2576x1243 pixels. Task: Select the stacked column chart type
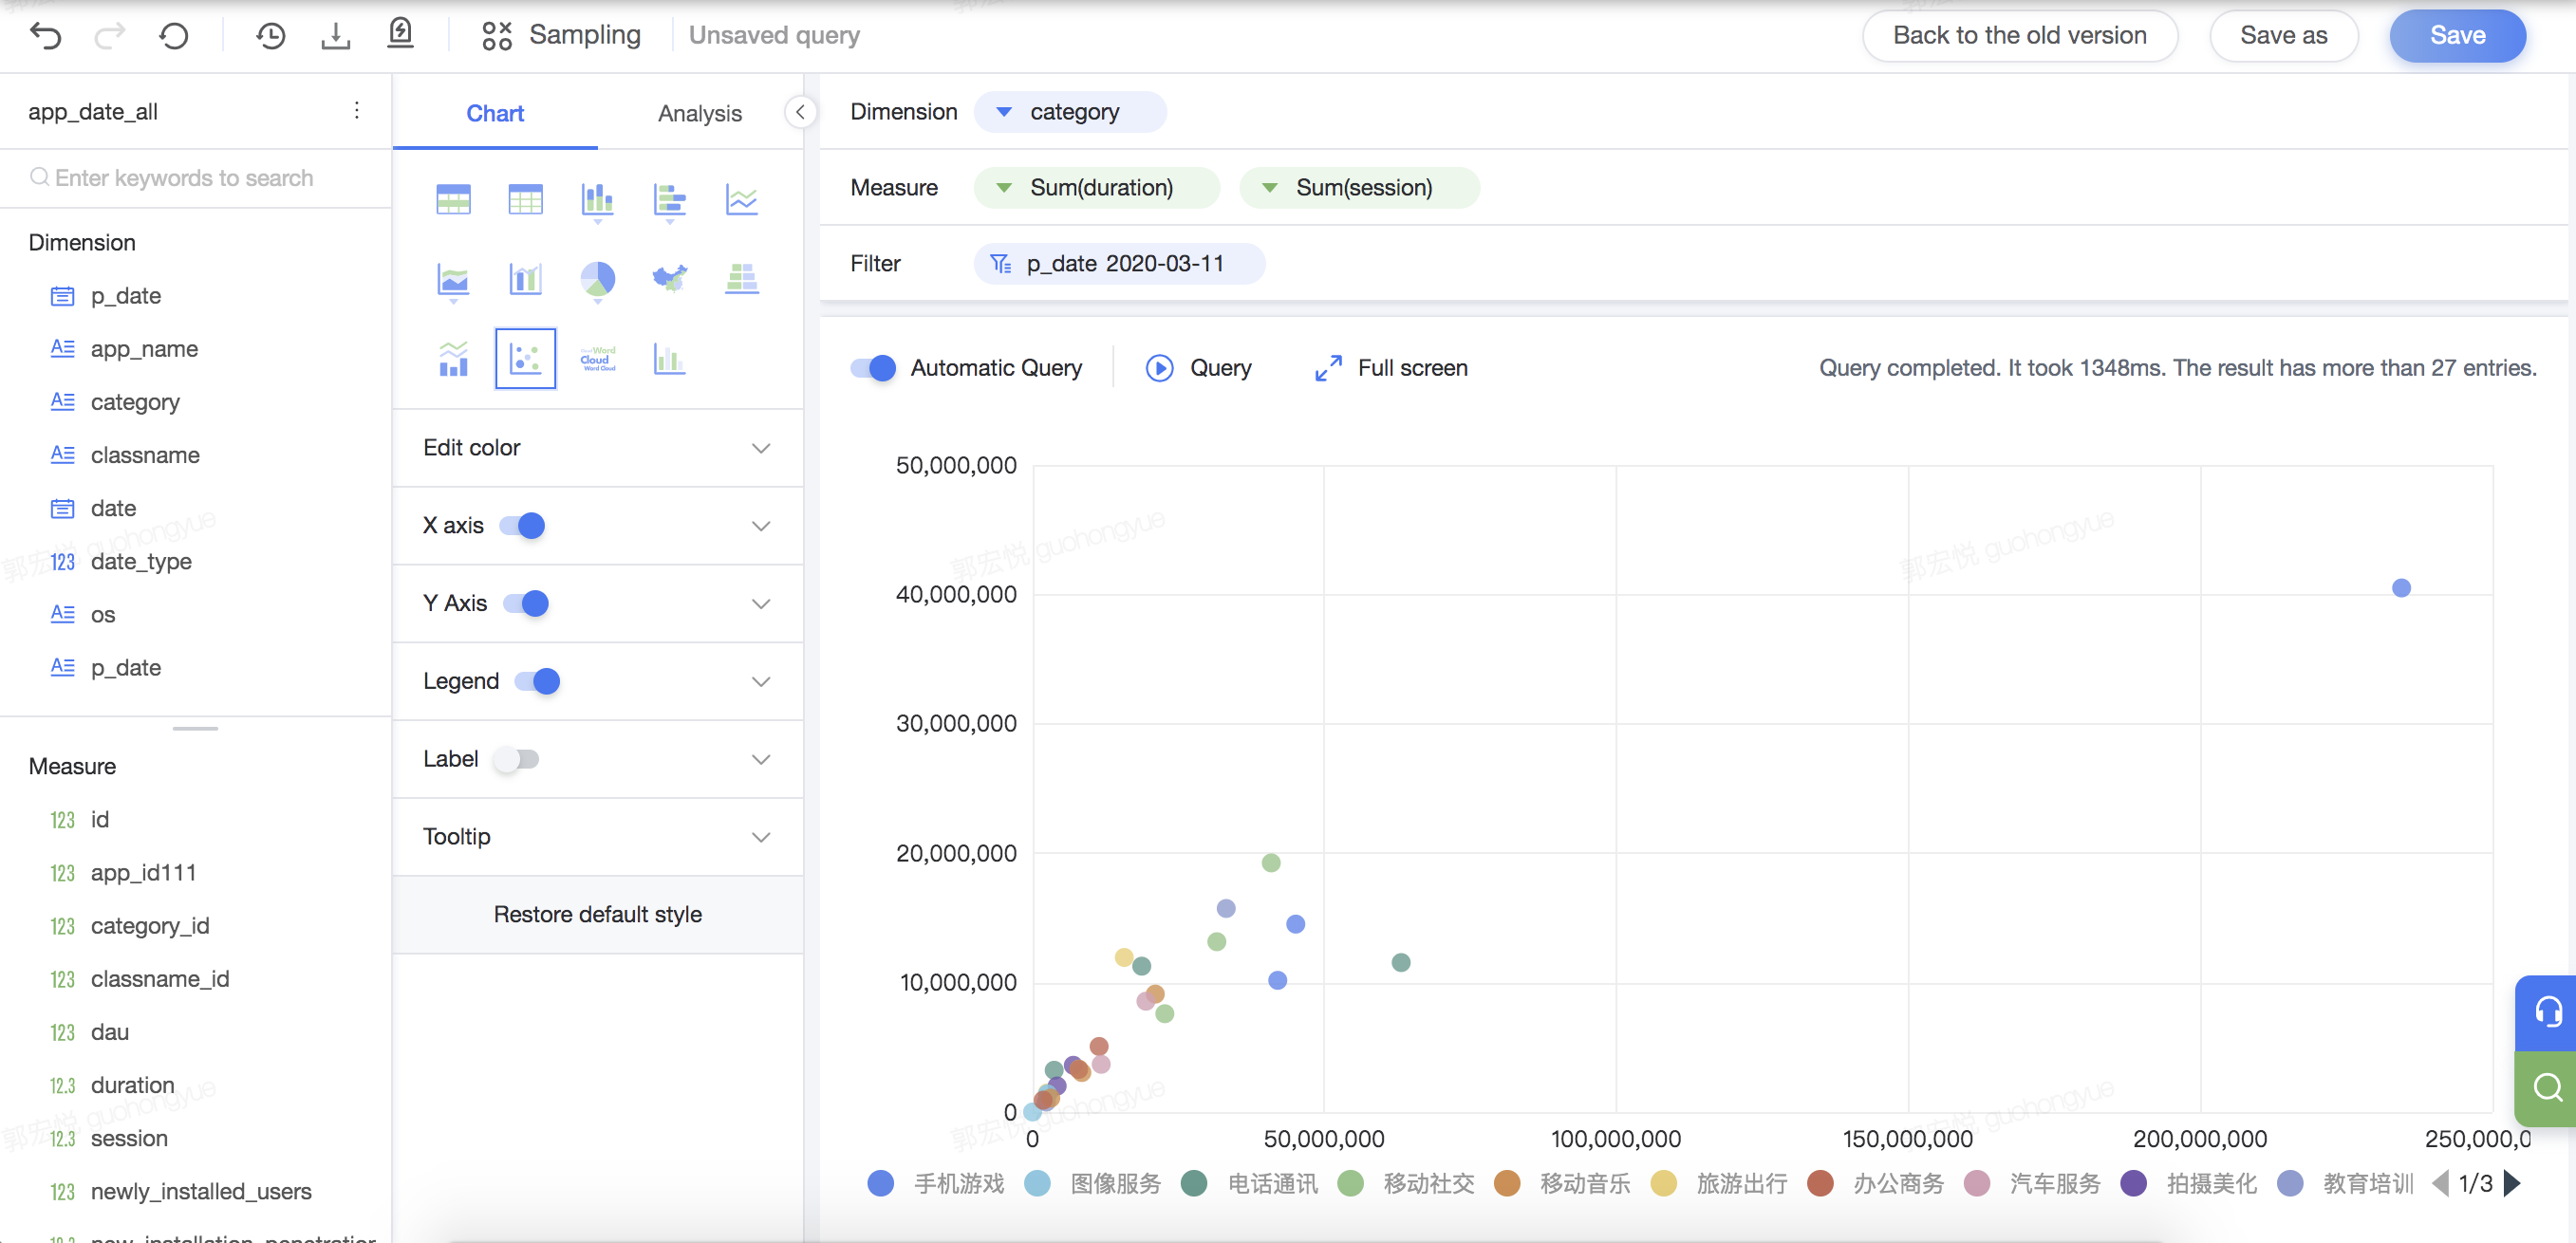(x=598, y=200)
